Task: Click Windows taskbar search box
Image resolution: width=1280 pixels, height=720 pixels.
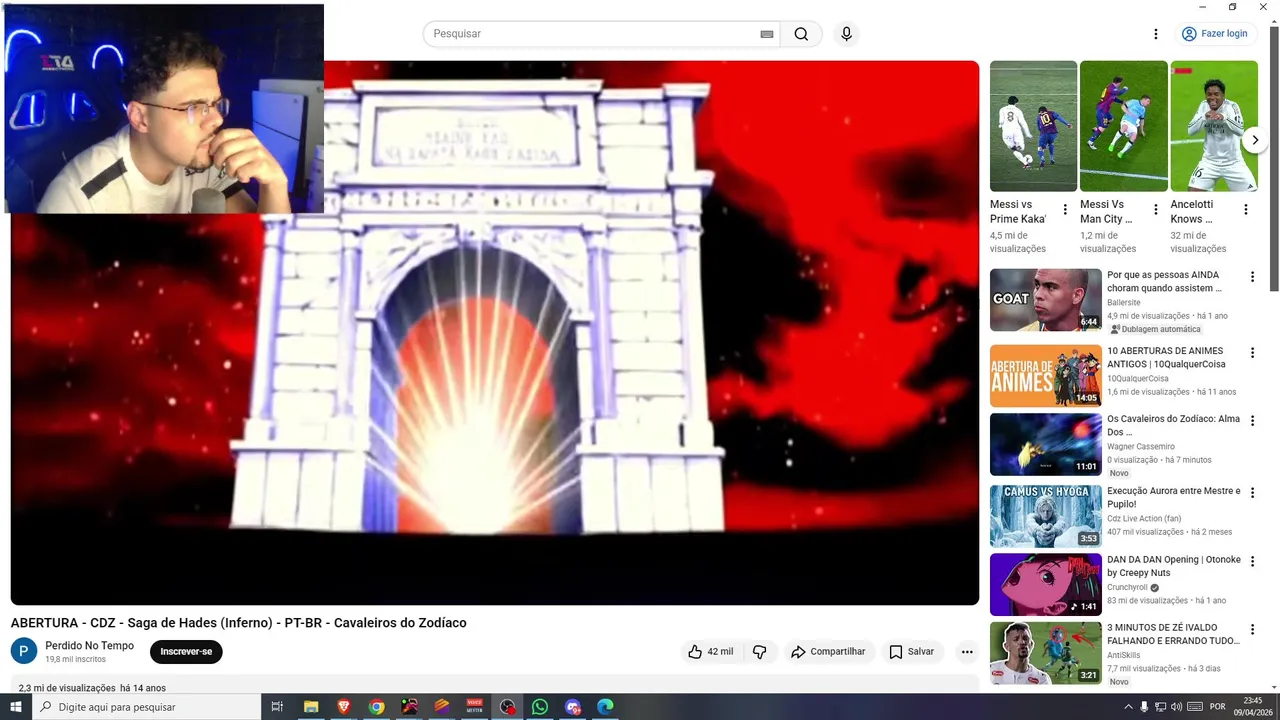Action: pyautogui.click(x=147, y=707)
